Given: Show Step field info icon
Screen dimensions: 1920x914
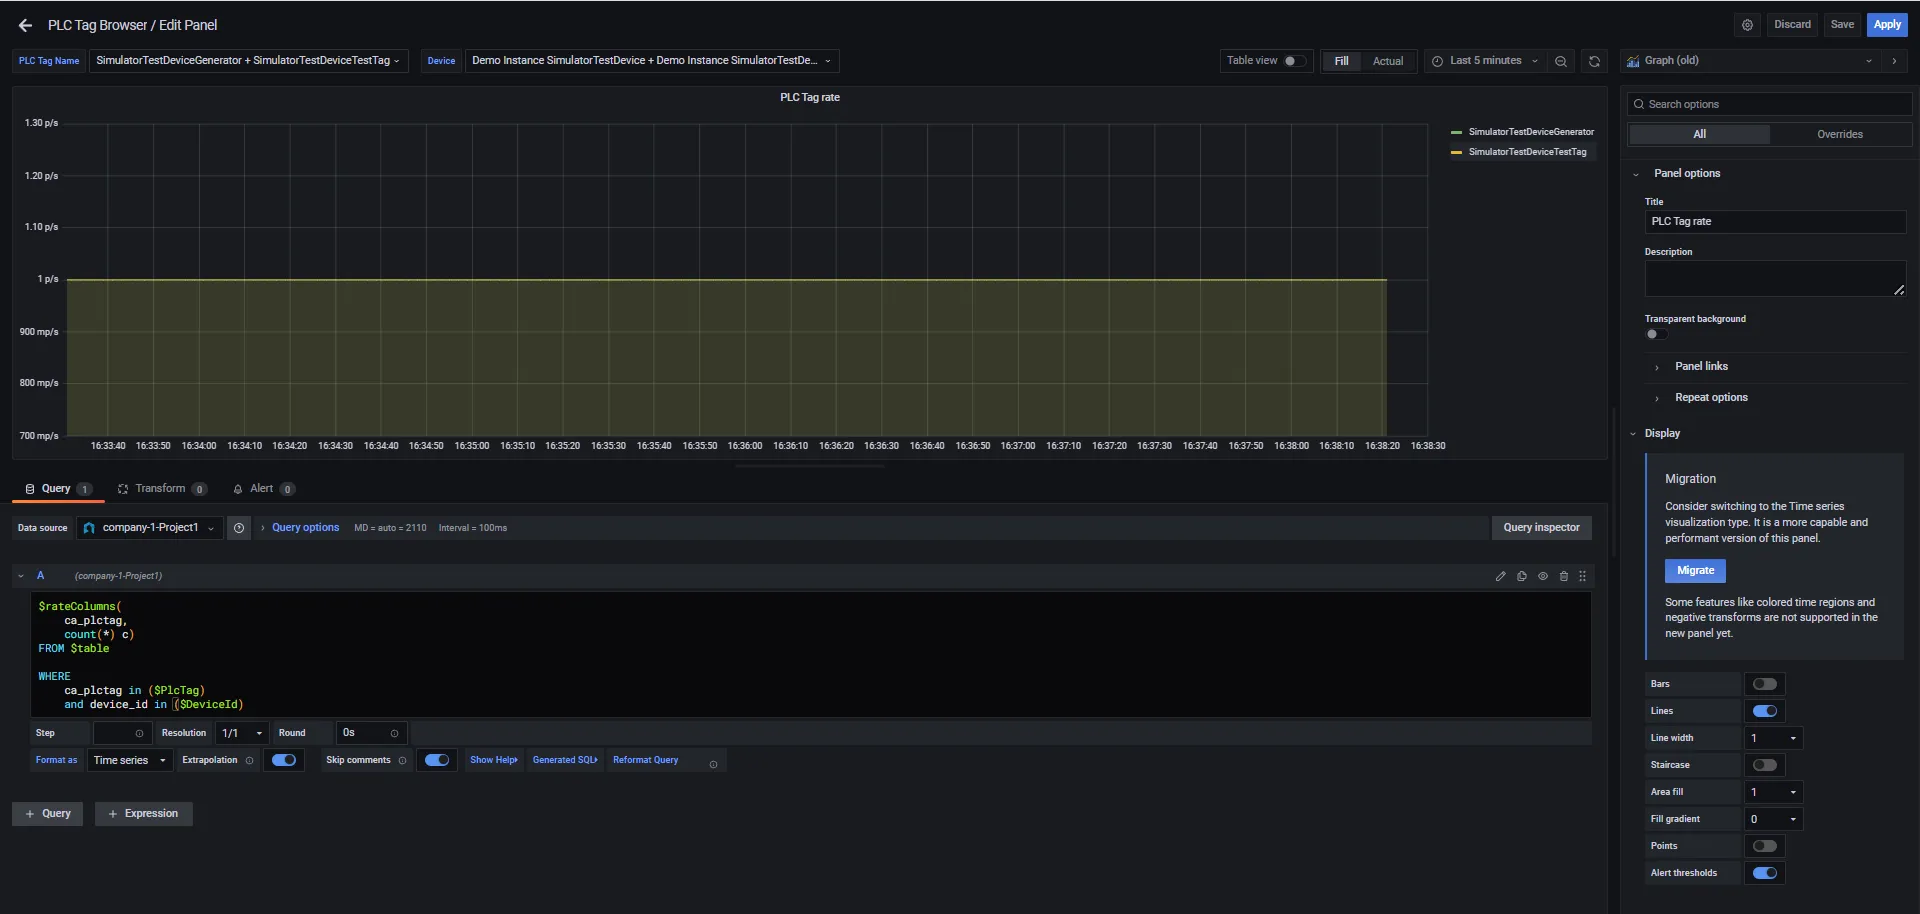Looking at the screenshot, I should [x=139, y=734].
